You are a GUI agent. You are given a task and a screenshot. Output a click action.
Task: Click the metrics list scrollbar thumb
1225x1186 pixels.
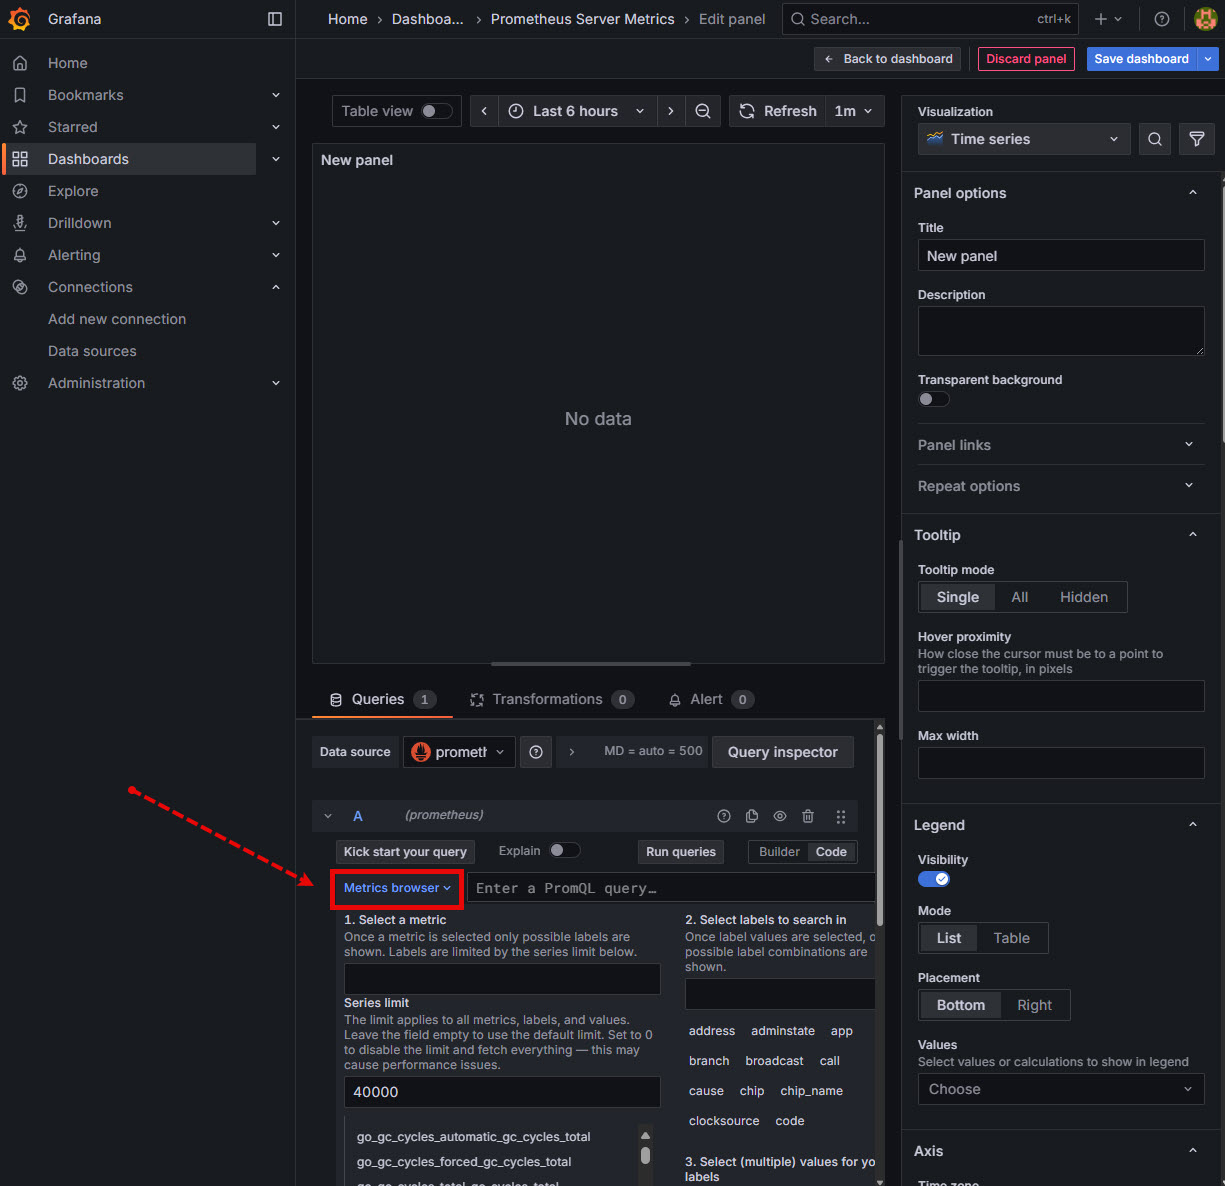(645, 1155)
